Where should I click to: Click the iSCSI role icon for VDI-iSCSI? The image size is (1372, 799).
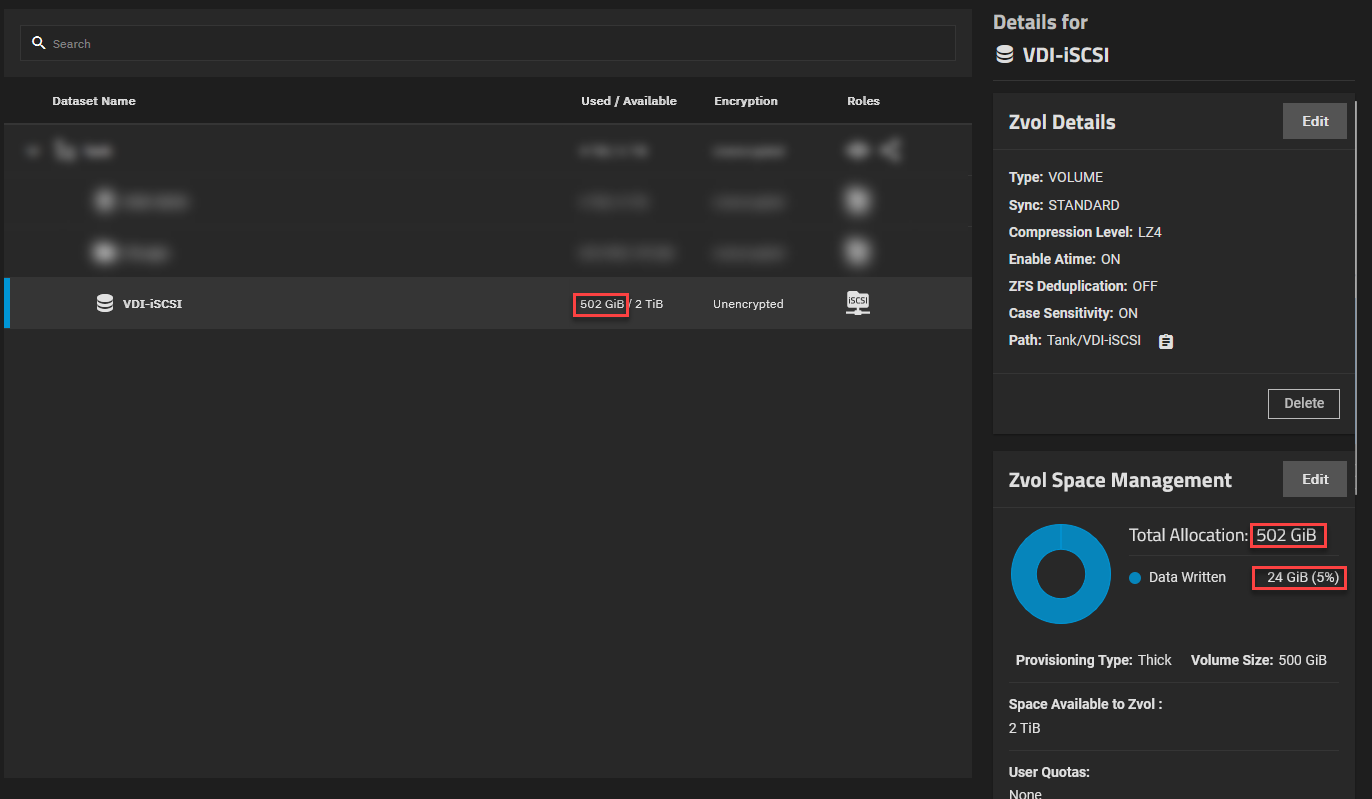tap(858, 303)
